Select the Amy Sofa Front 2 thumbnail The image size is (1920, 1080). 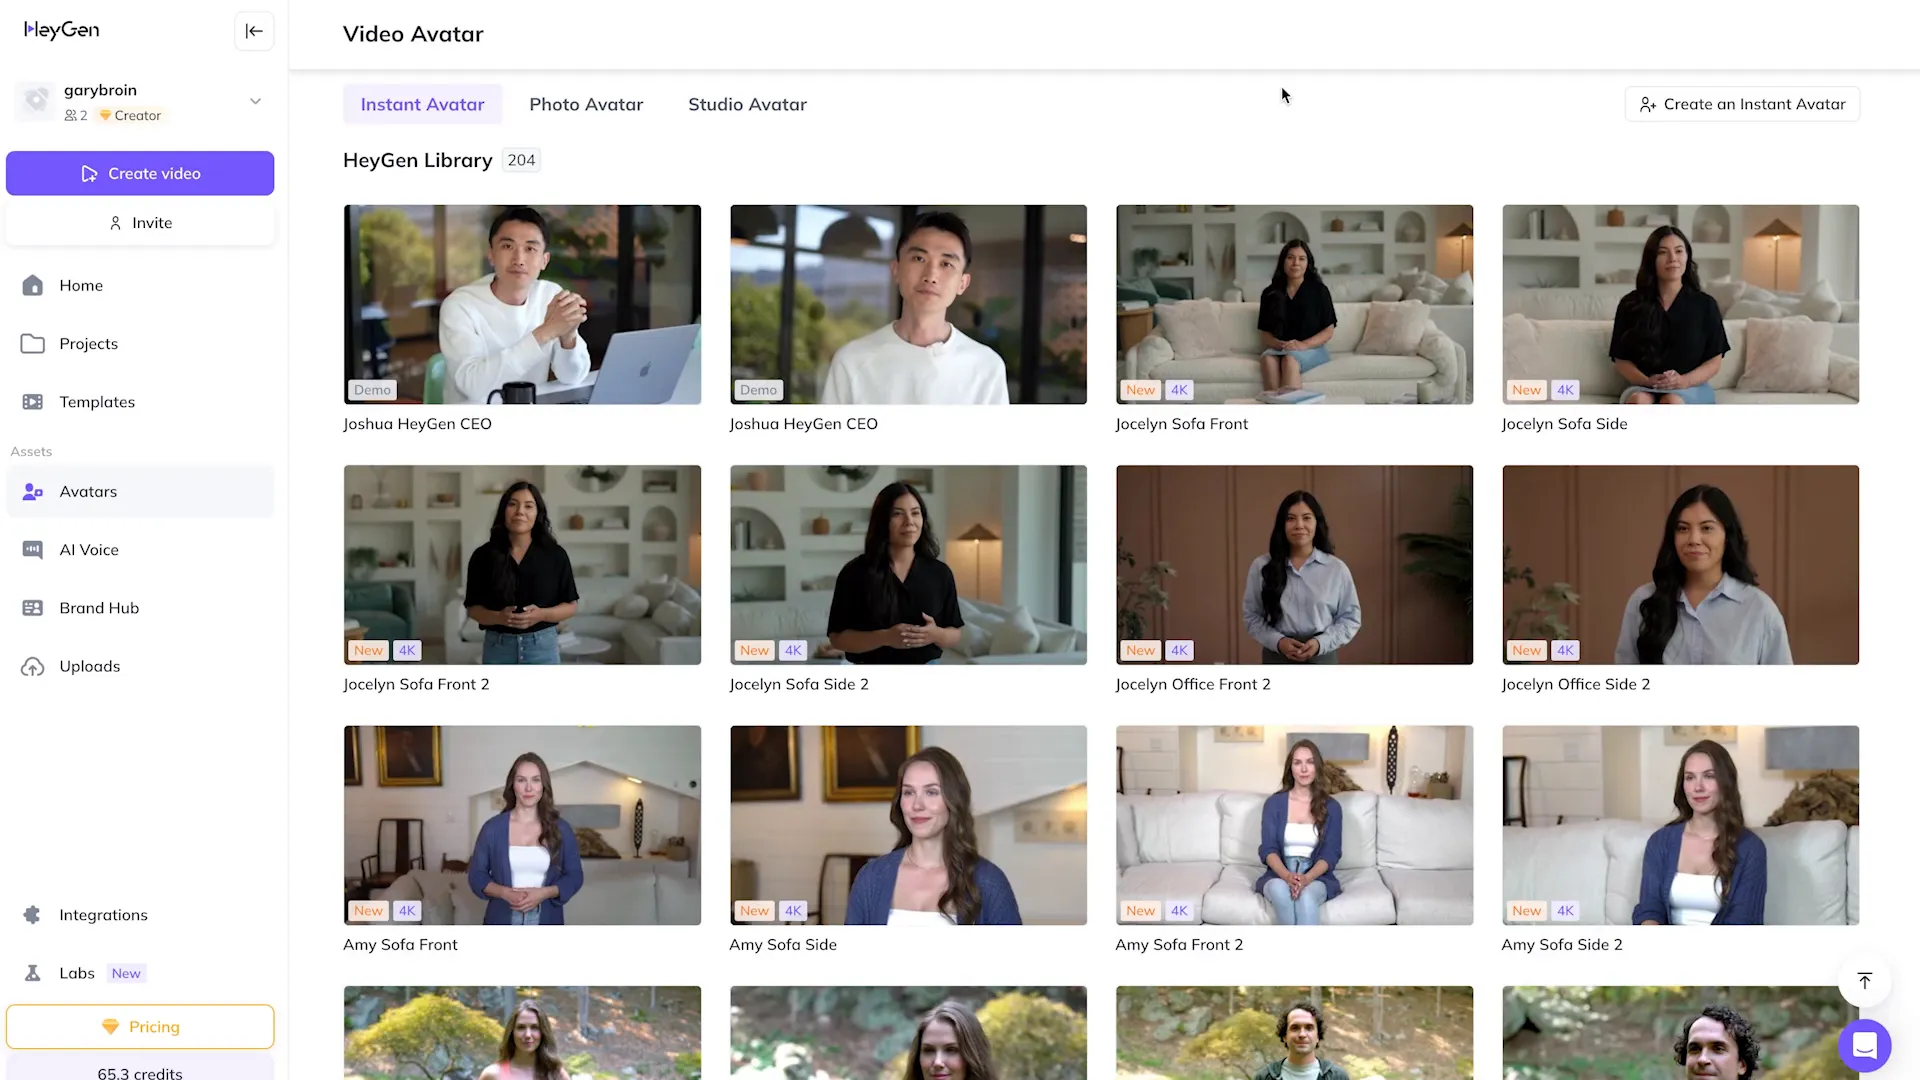click(x=1294, y=825)
